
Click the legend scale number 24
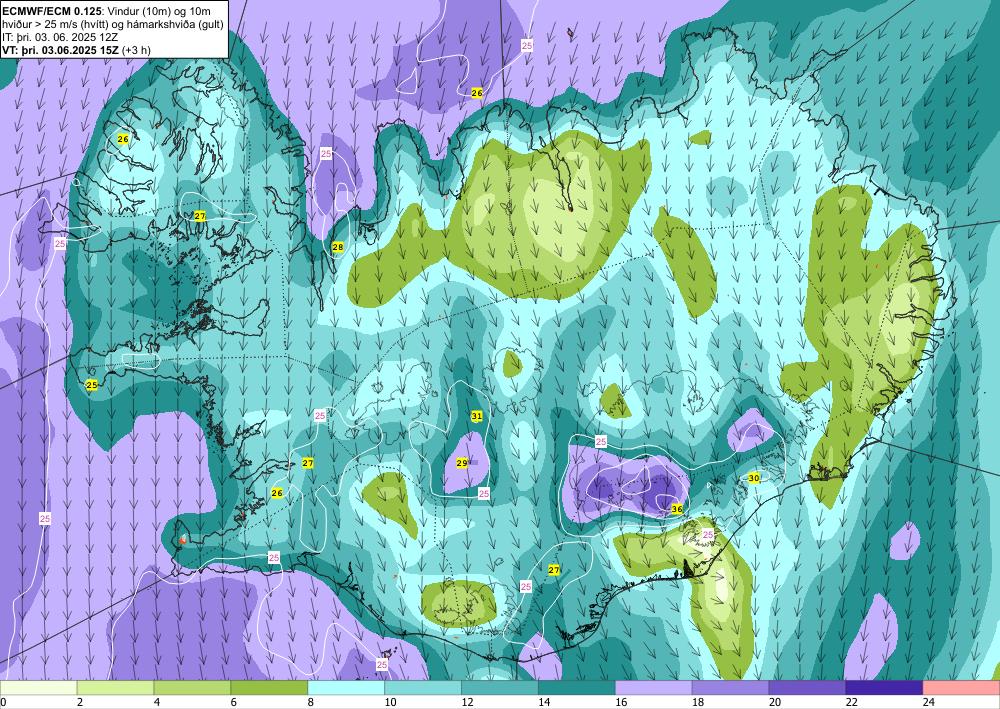[929, 702]
